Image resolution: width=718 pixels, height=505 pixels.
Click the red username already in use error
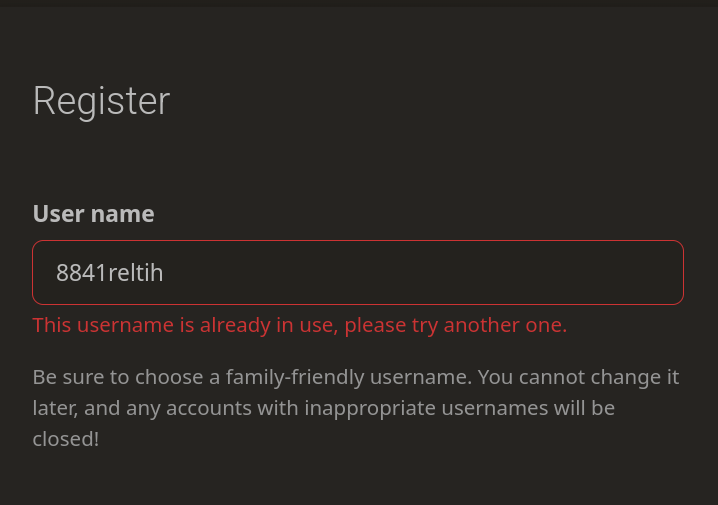(x=300, y=325)
